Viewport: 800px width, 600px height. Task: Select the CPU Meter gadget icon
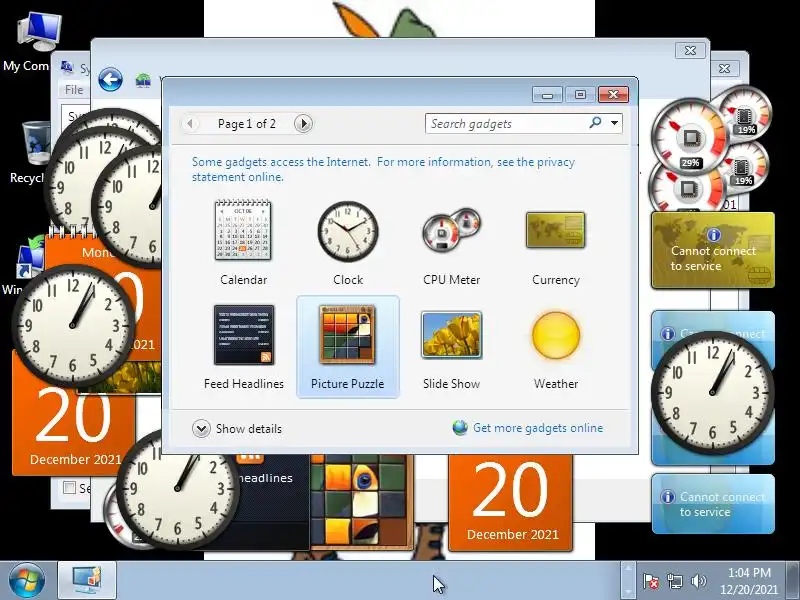[452, 229]
